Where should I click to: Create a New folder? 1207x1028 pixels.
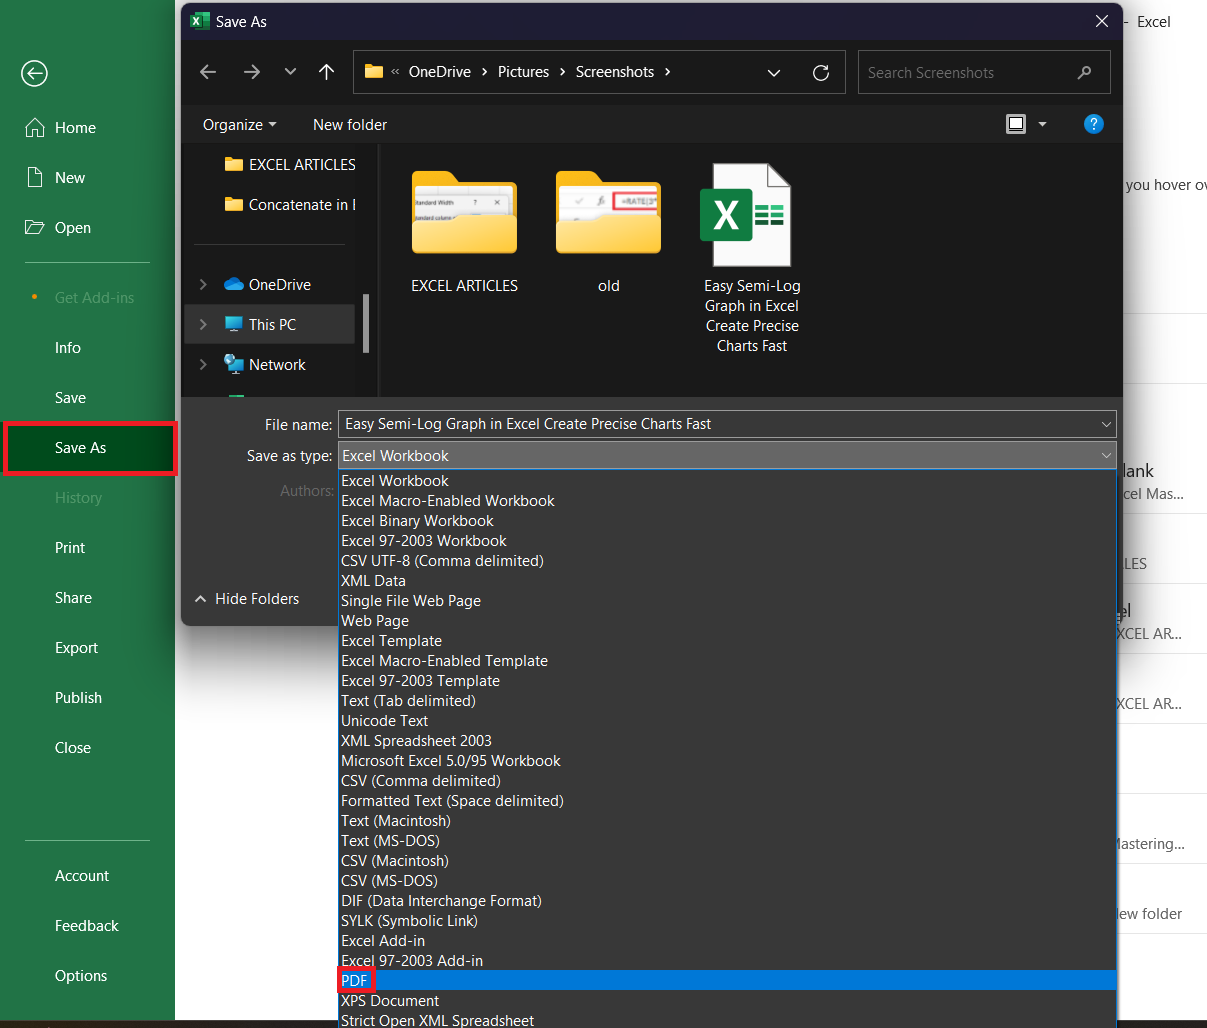click(x=350, y=125)
